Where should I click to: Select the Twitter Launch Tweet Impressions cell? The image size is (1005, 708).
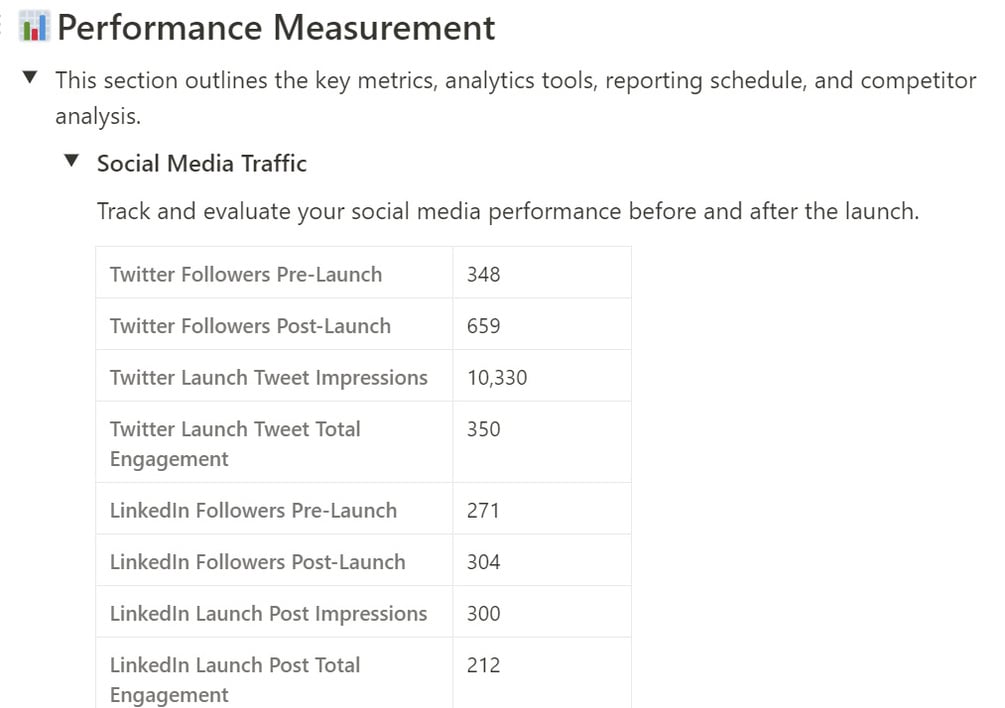click(274, 376)
